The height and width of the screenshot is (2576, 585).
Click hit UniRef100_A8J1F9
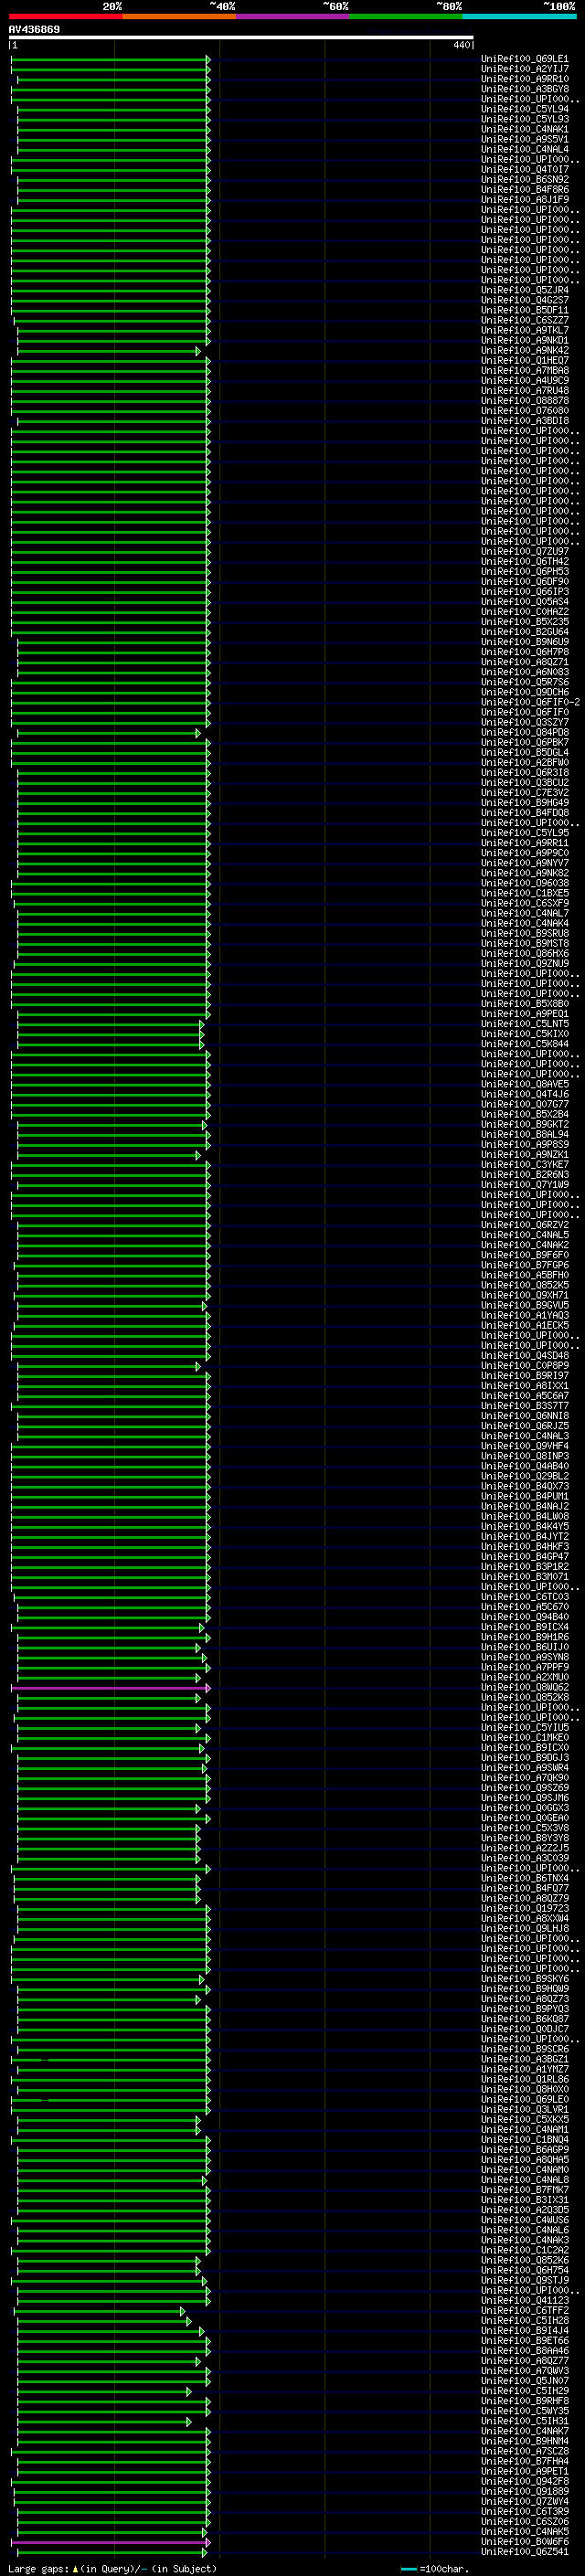(524, 199)
